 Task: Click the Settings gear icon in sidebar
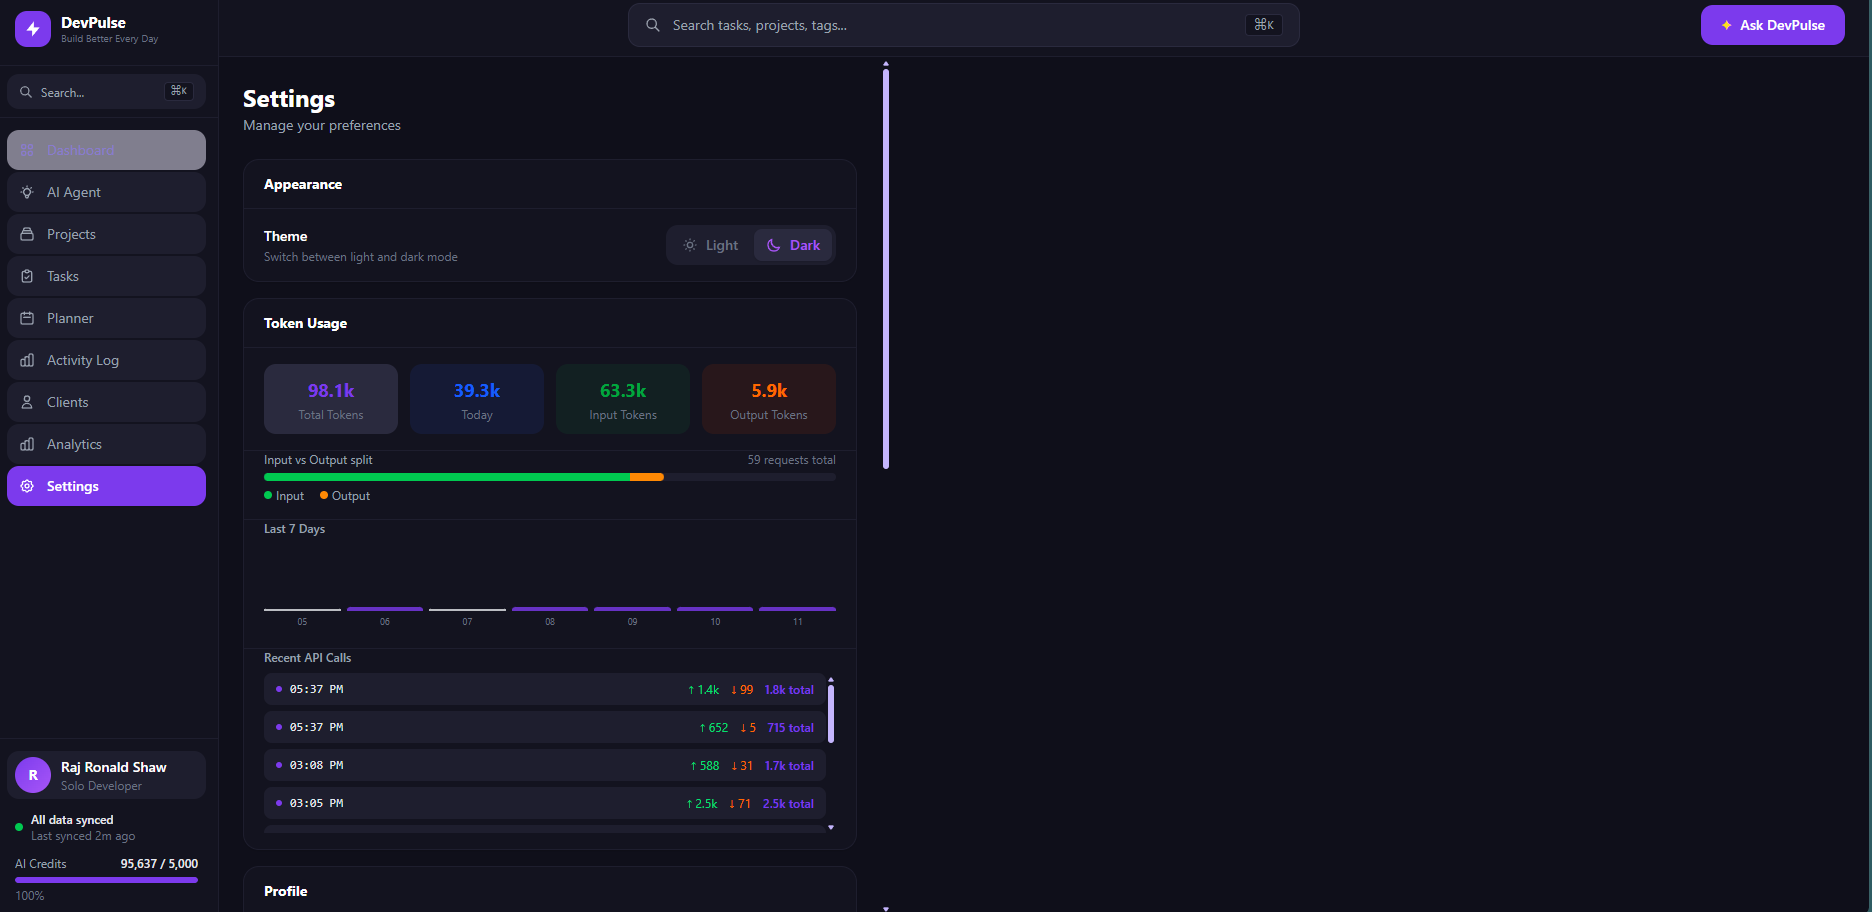(x=27, y=486)
